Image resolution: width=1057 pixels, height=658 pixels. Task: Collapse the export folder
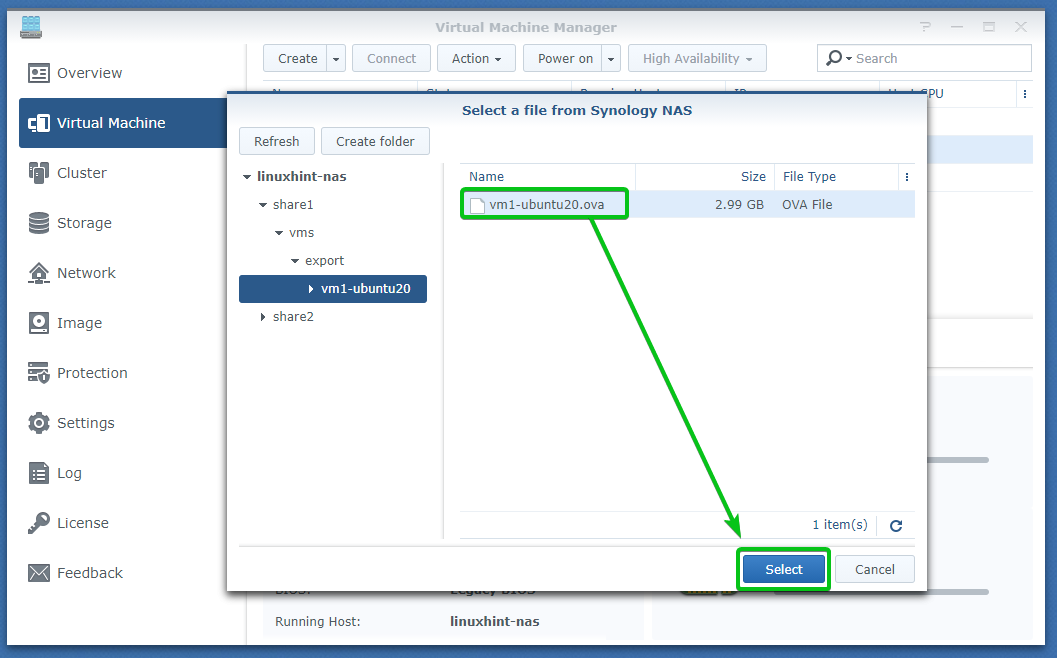pos(295,261)
